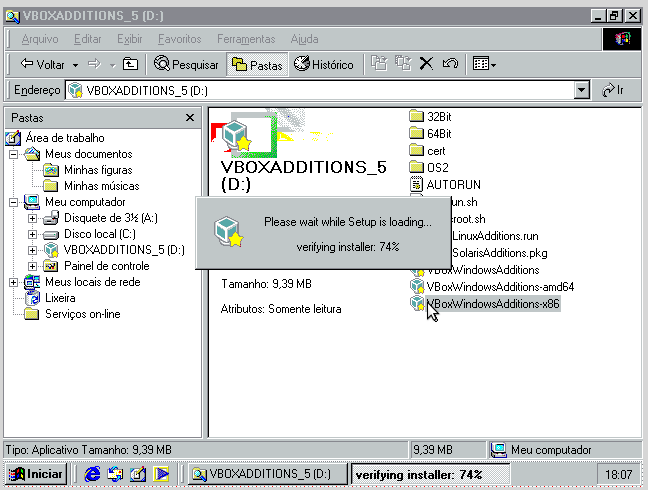Expand the Painel de controle node
Viewport: 648px width, 490px height.
point(33,266)
